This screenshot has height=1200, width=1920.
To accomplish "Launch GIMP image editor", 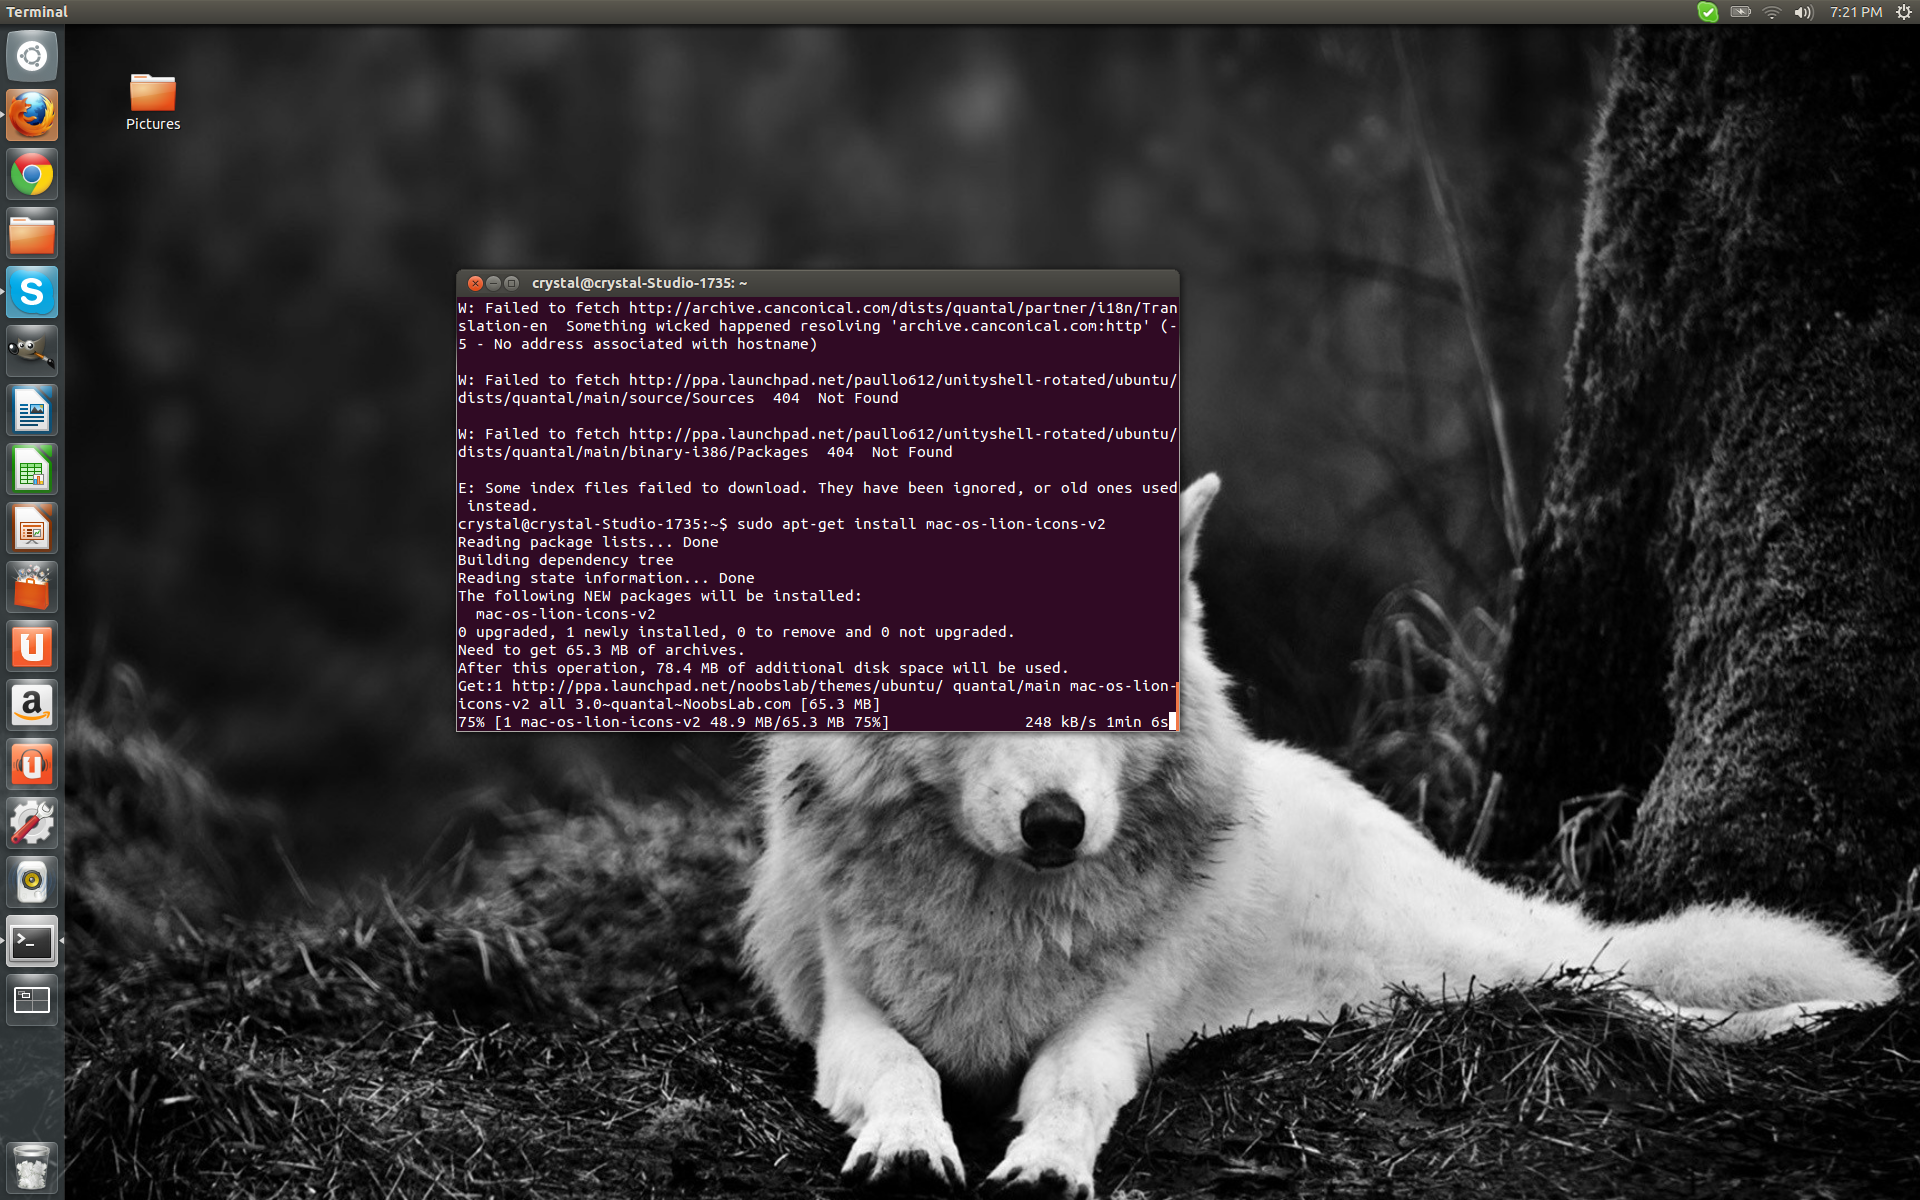I will point(32,352).
